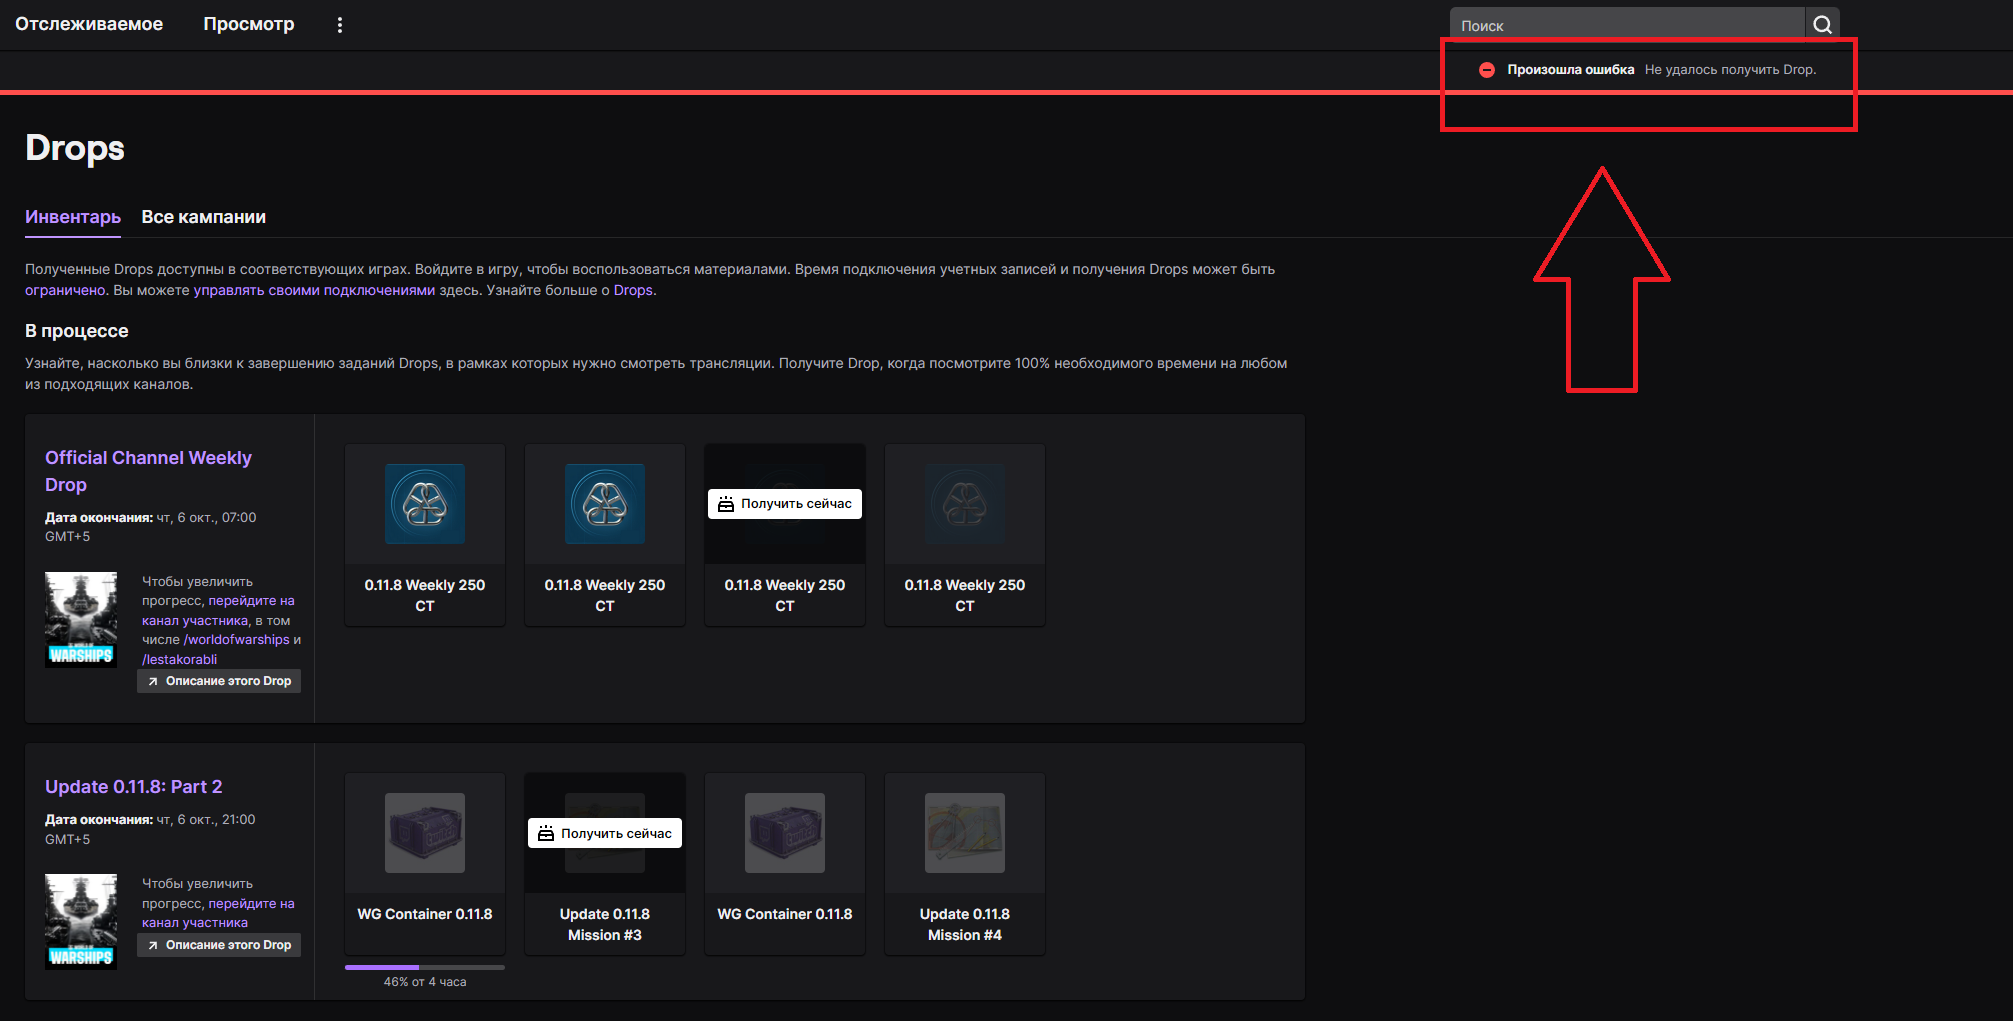Screen dimensions: 2013x1021
Task: Click the first WG Container 0.11.8 image
Action: coord(425,833)
